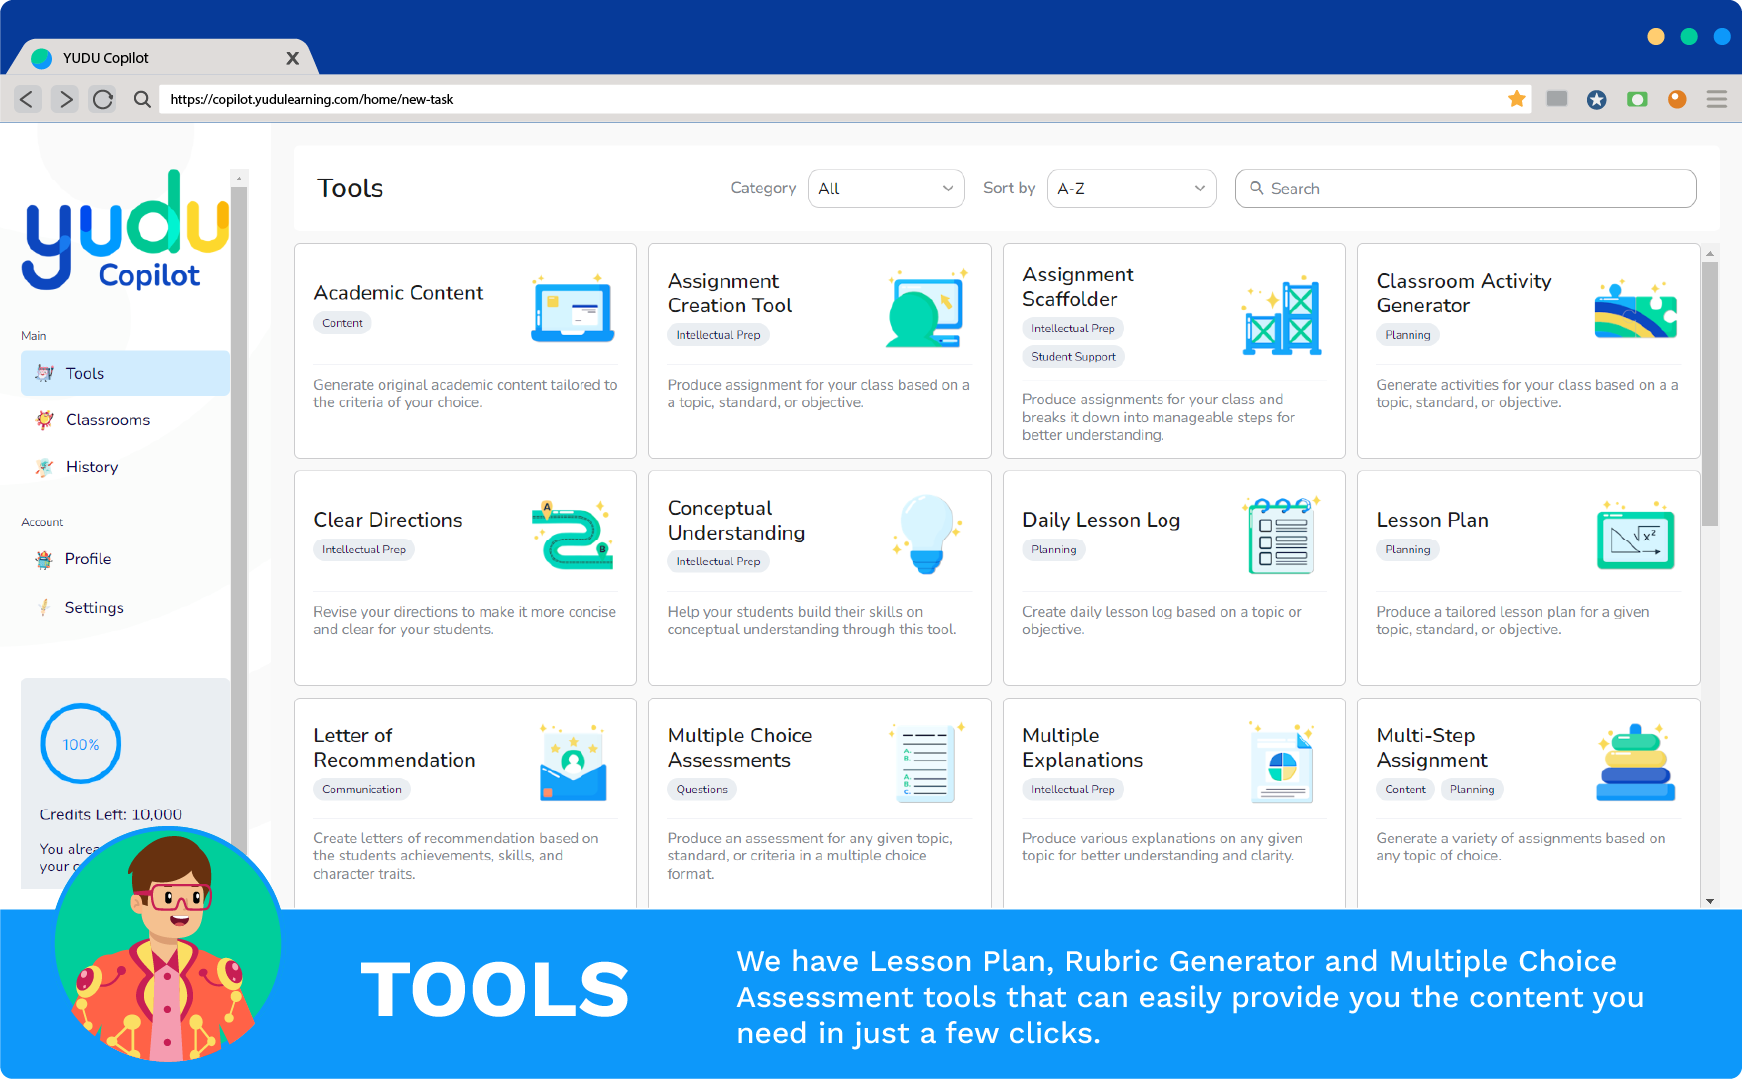This screenshot has width=1742, height=1080.
Task: Open History in the sidebar menu
Action: pos(125,467)
